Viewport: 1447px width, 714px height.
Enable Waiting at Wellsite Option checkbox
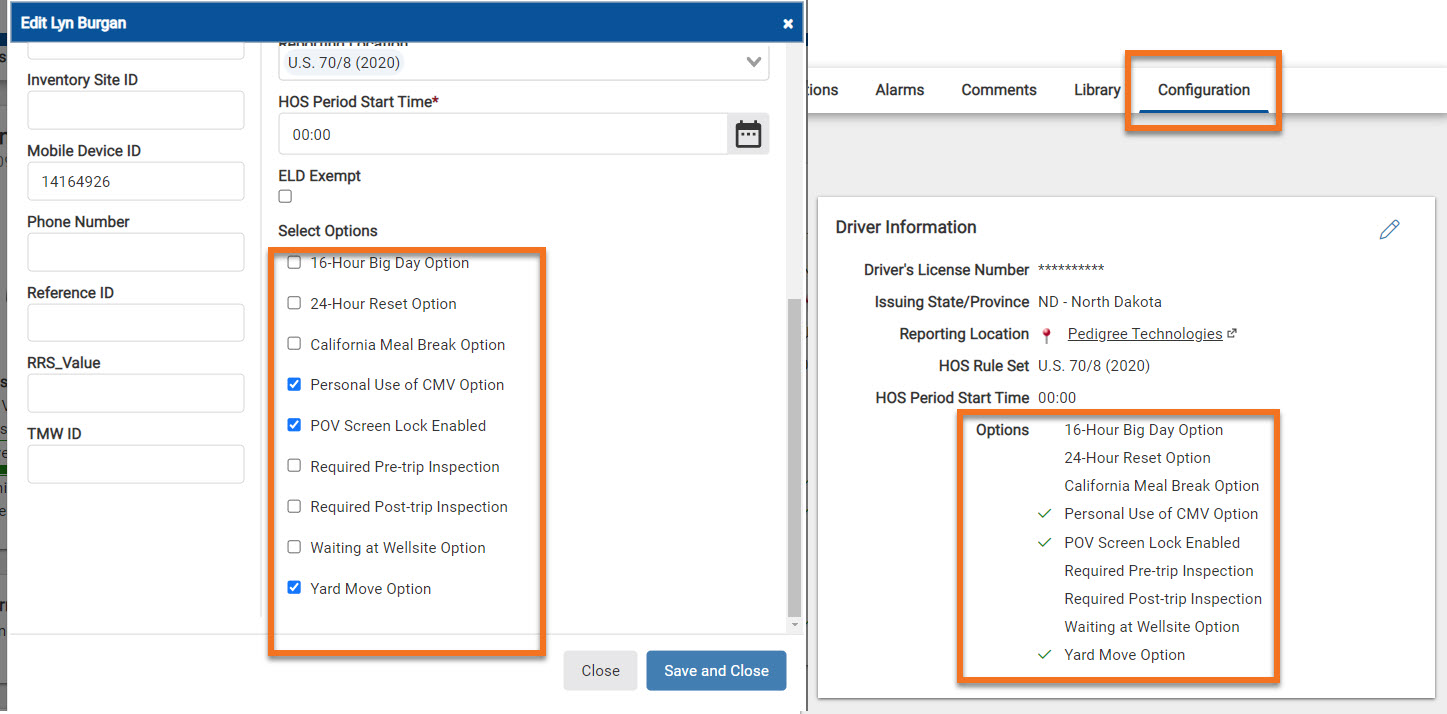(294, 547)
